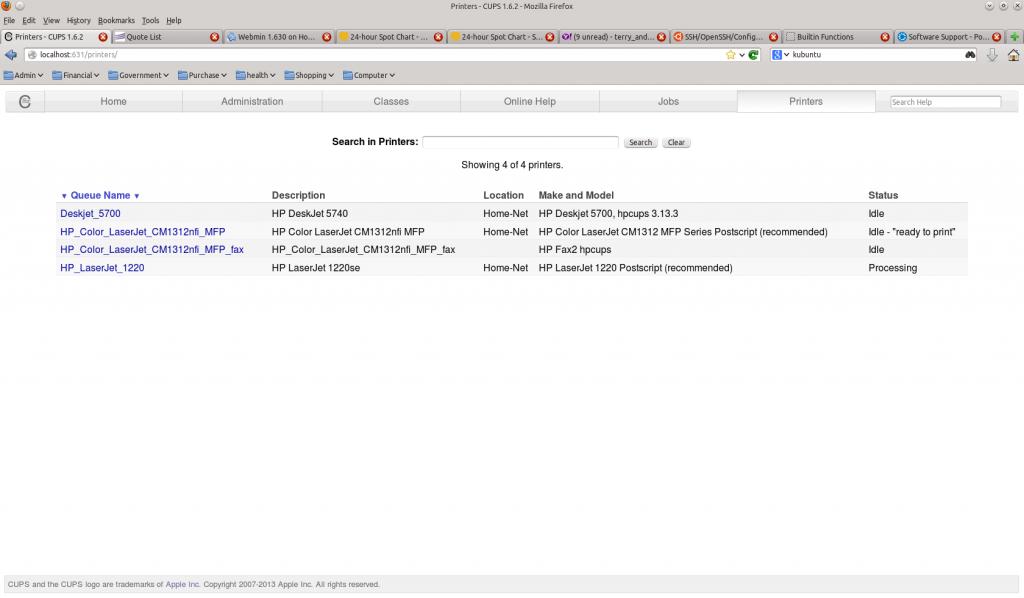Image resolution: width=1024 pixels, height=598 pixels.
Task: Open the Edit menu
Action: click(x=29, y=21)
